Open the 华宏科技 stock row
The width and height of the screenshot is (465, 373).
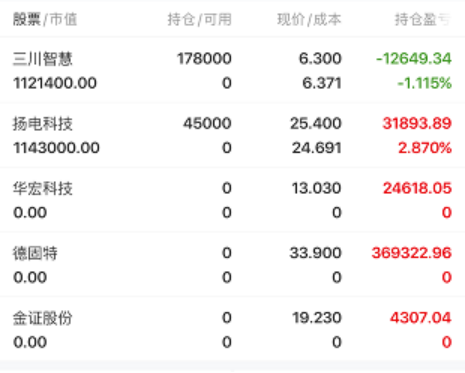click(232, 200)
